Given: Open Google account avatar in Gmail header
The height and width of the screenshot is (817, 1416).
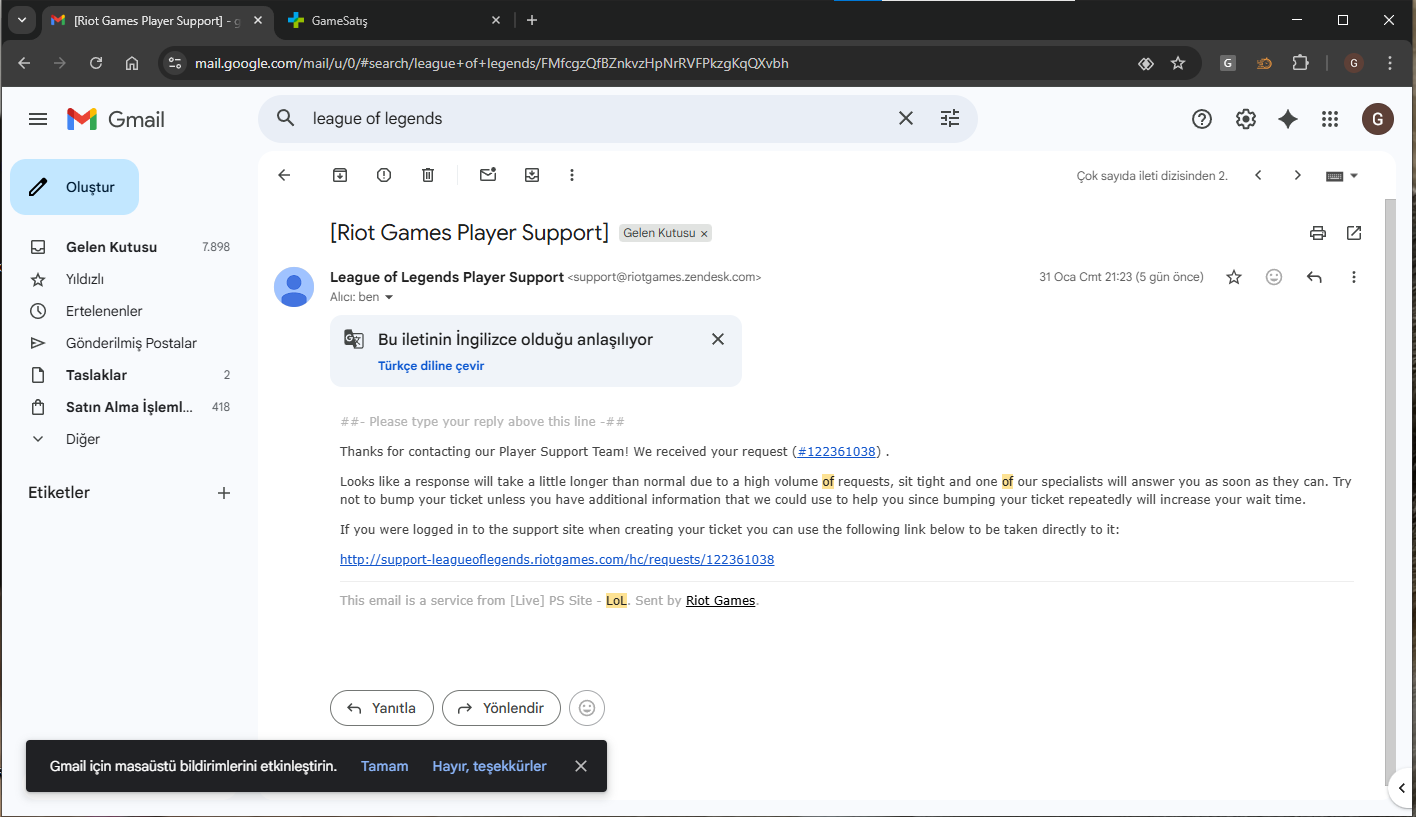Looking at the screenshot, I should click(x=1378, y=119).
